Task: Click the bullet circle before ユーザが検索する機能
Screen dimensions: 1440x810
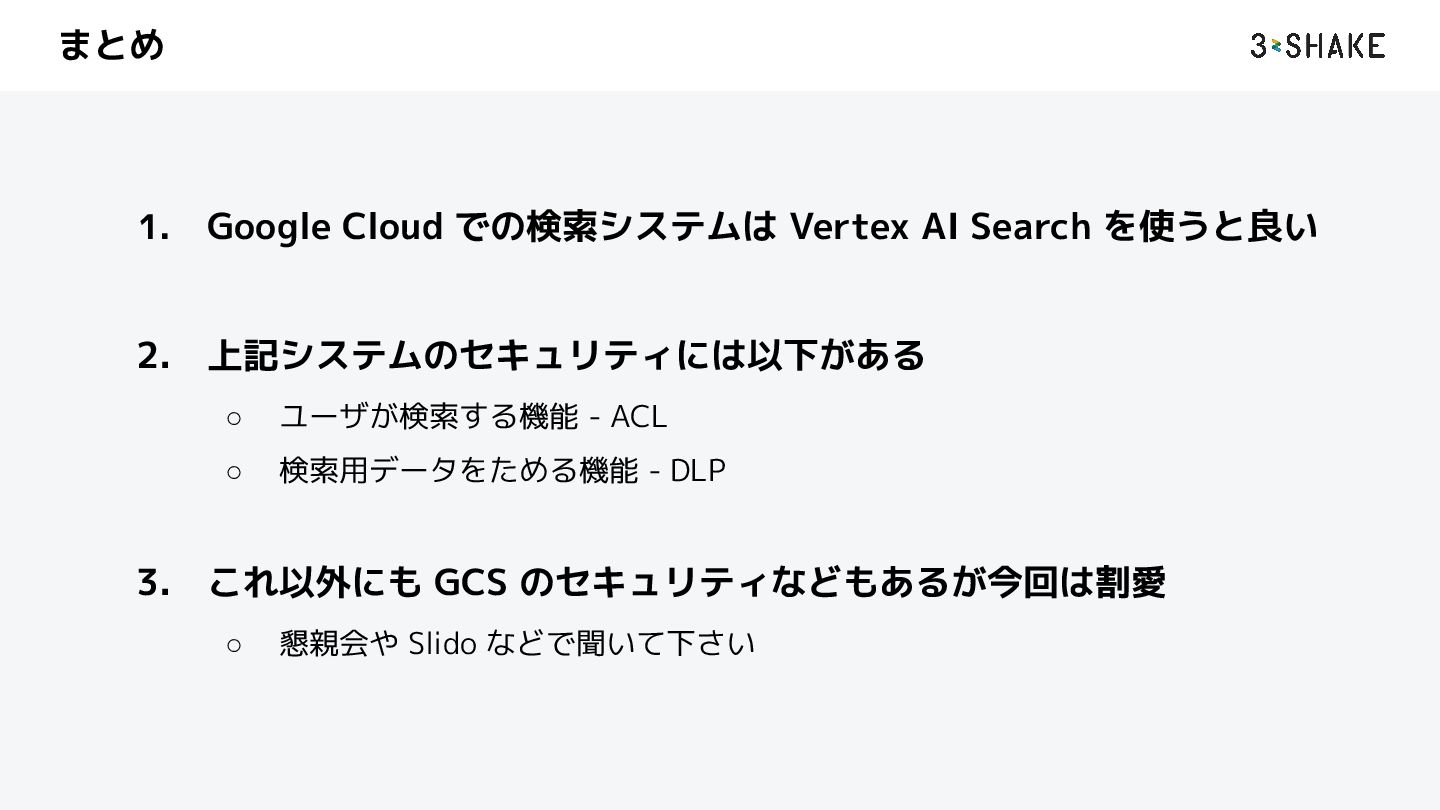Action: 234,418
